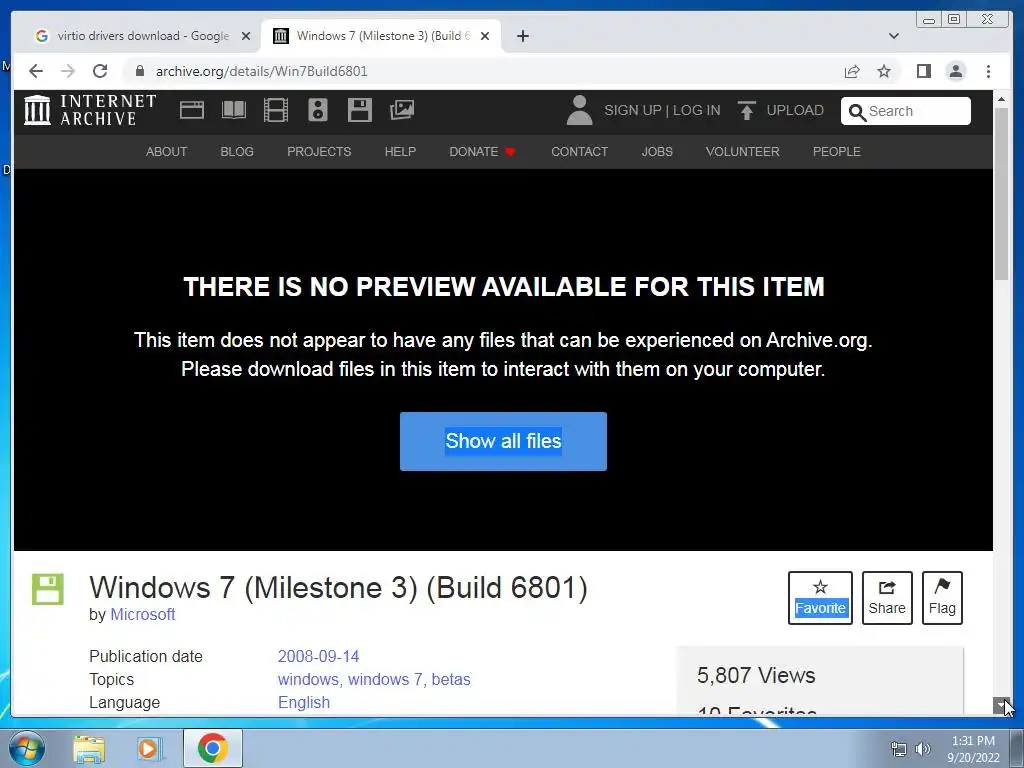Click the upload arrow icon

pyautogui.click(x=746, y=110)
